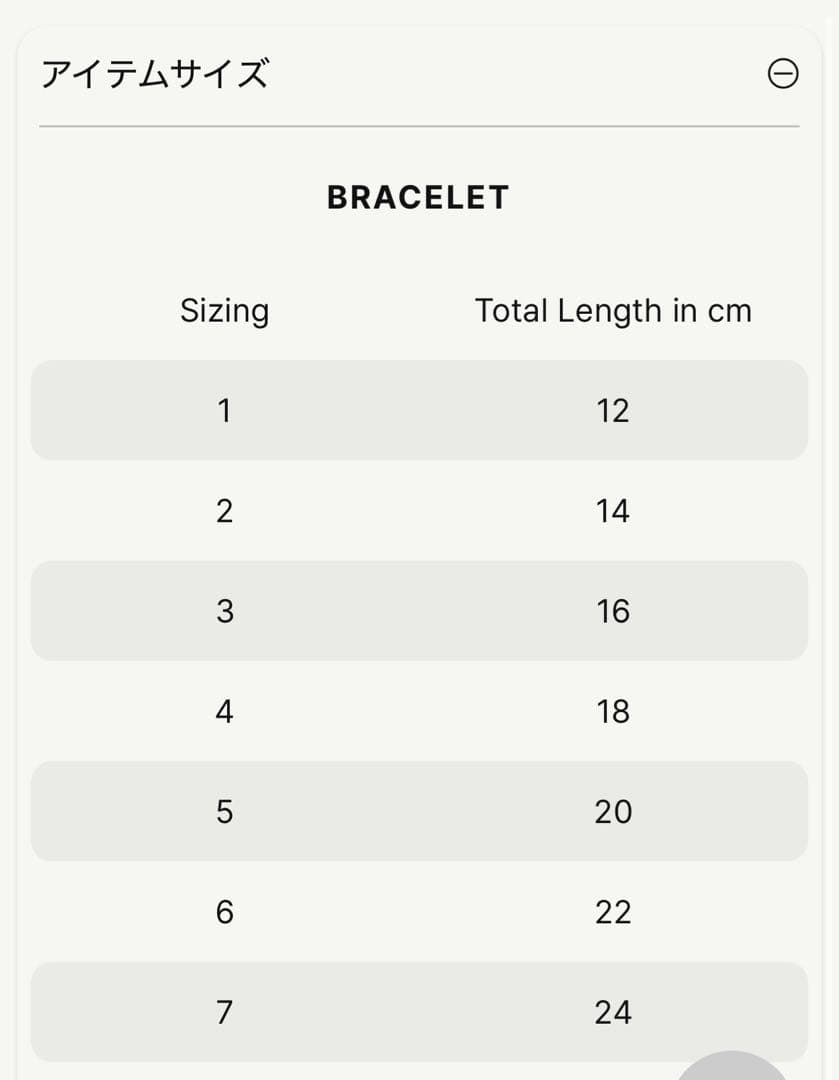Select sizing value 4 in the table
The height and width of the screenshot is (1080, 839).
pos(224,711)
